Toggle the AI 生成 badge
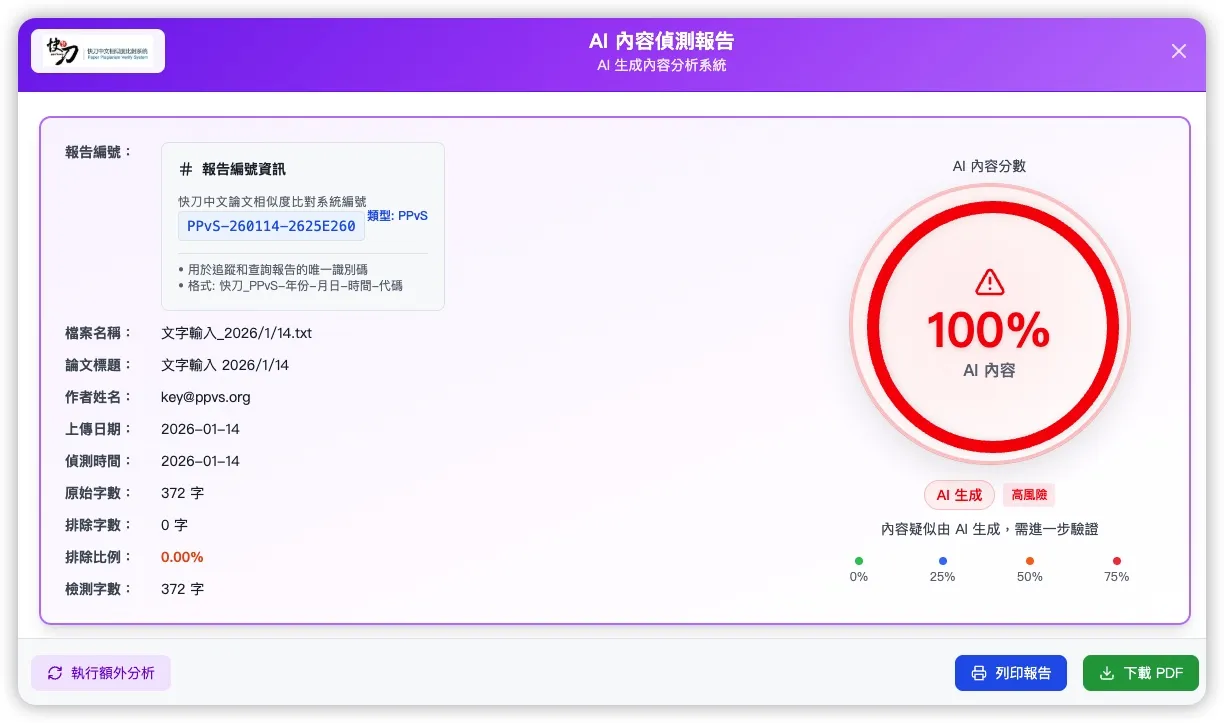 pos(958,494)
